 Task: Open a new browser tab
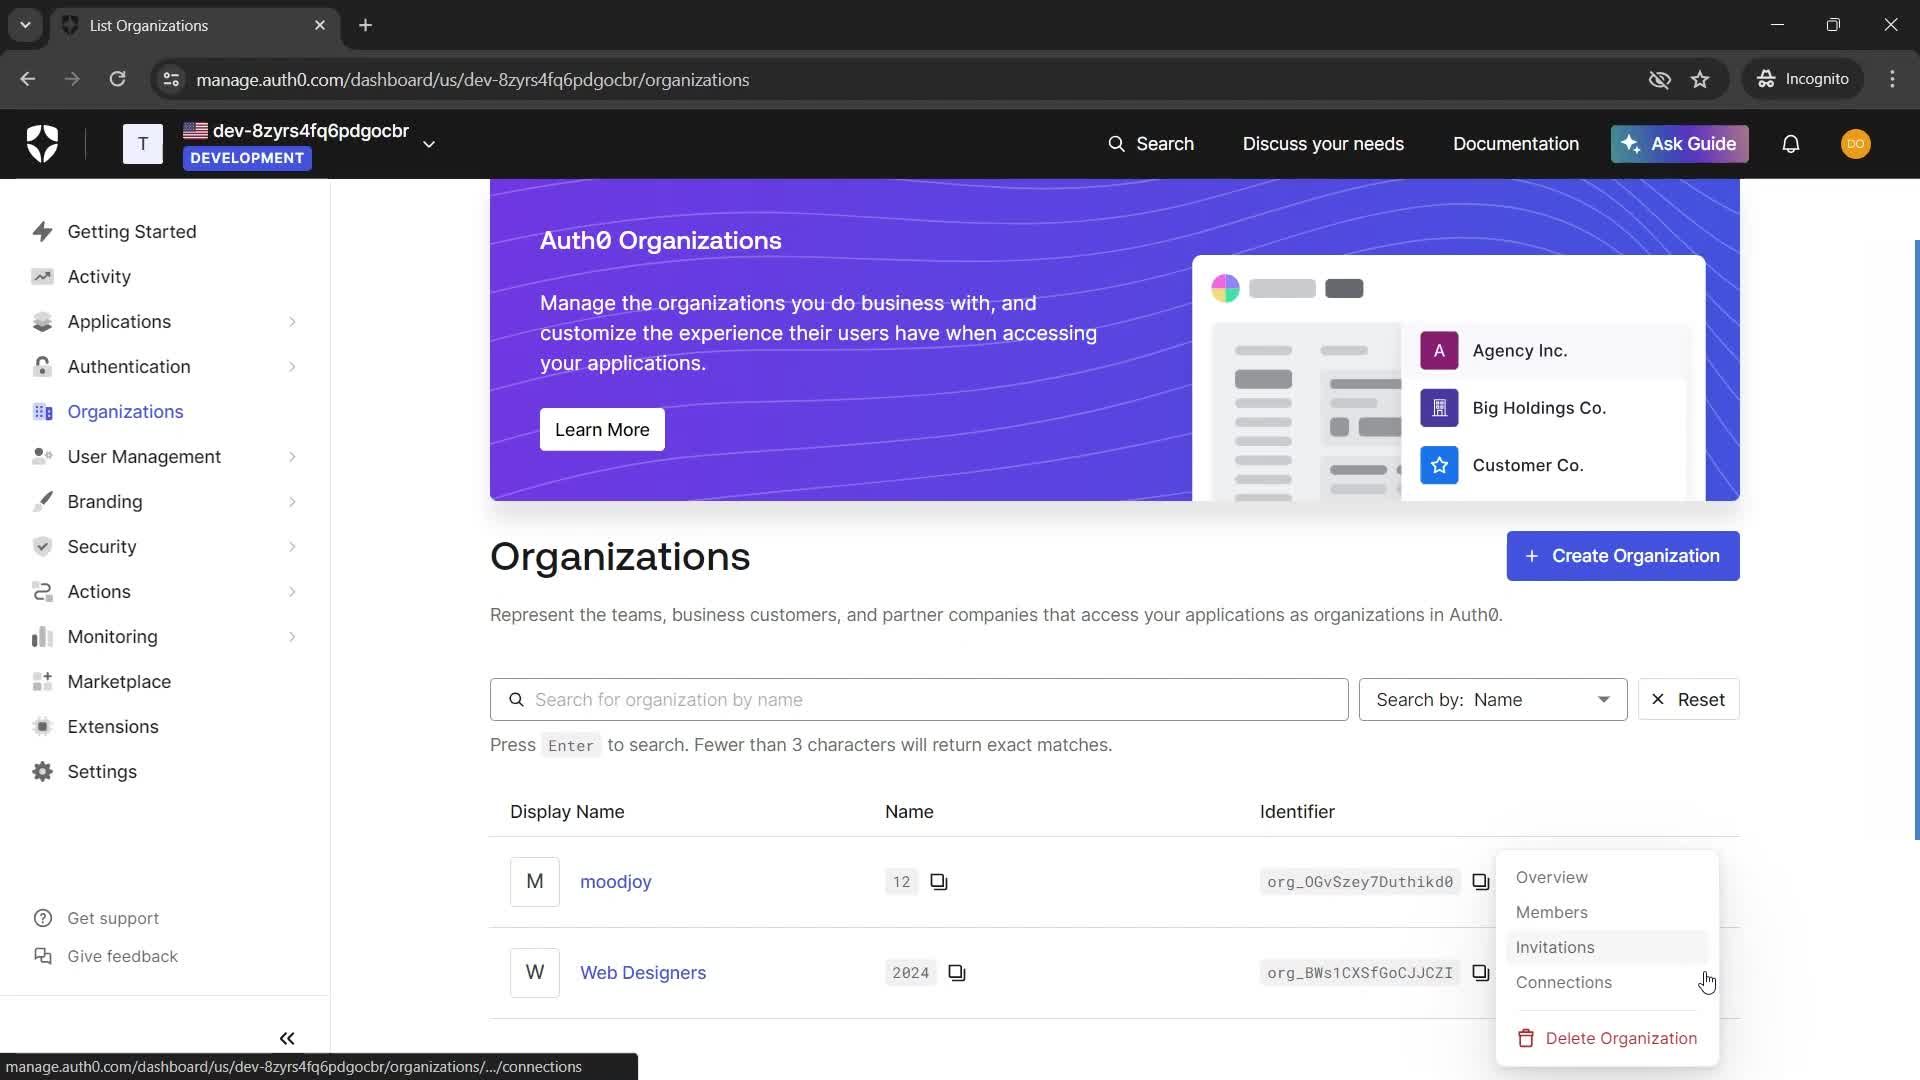366,25
